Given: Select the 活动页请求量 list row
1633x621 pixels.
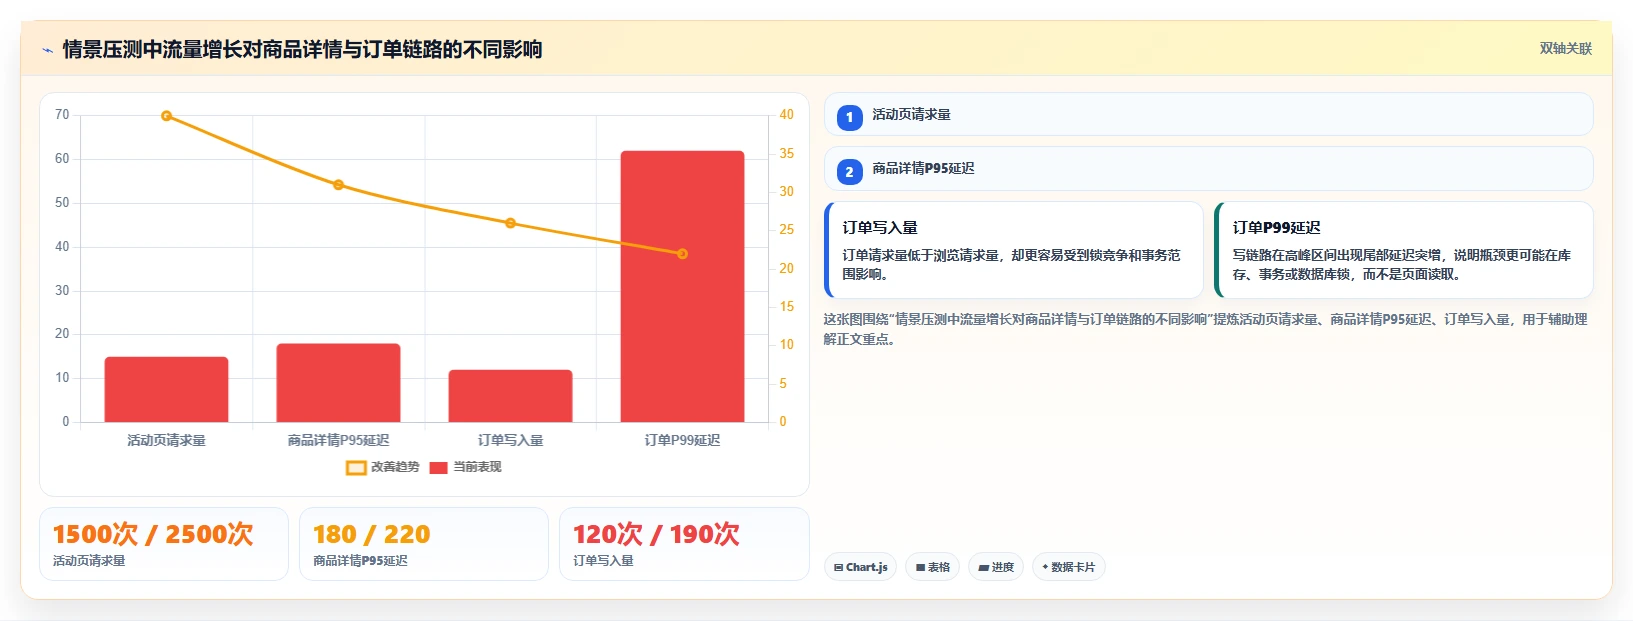Looking at the screenshot, I should (1208, 115).
